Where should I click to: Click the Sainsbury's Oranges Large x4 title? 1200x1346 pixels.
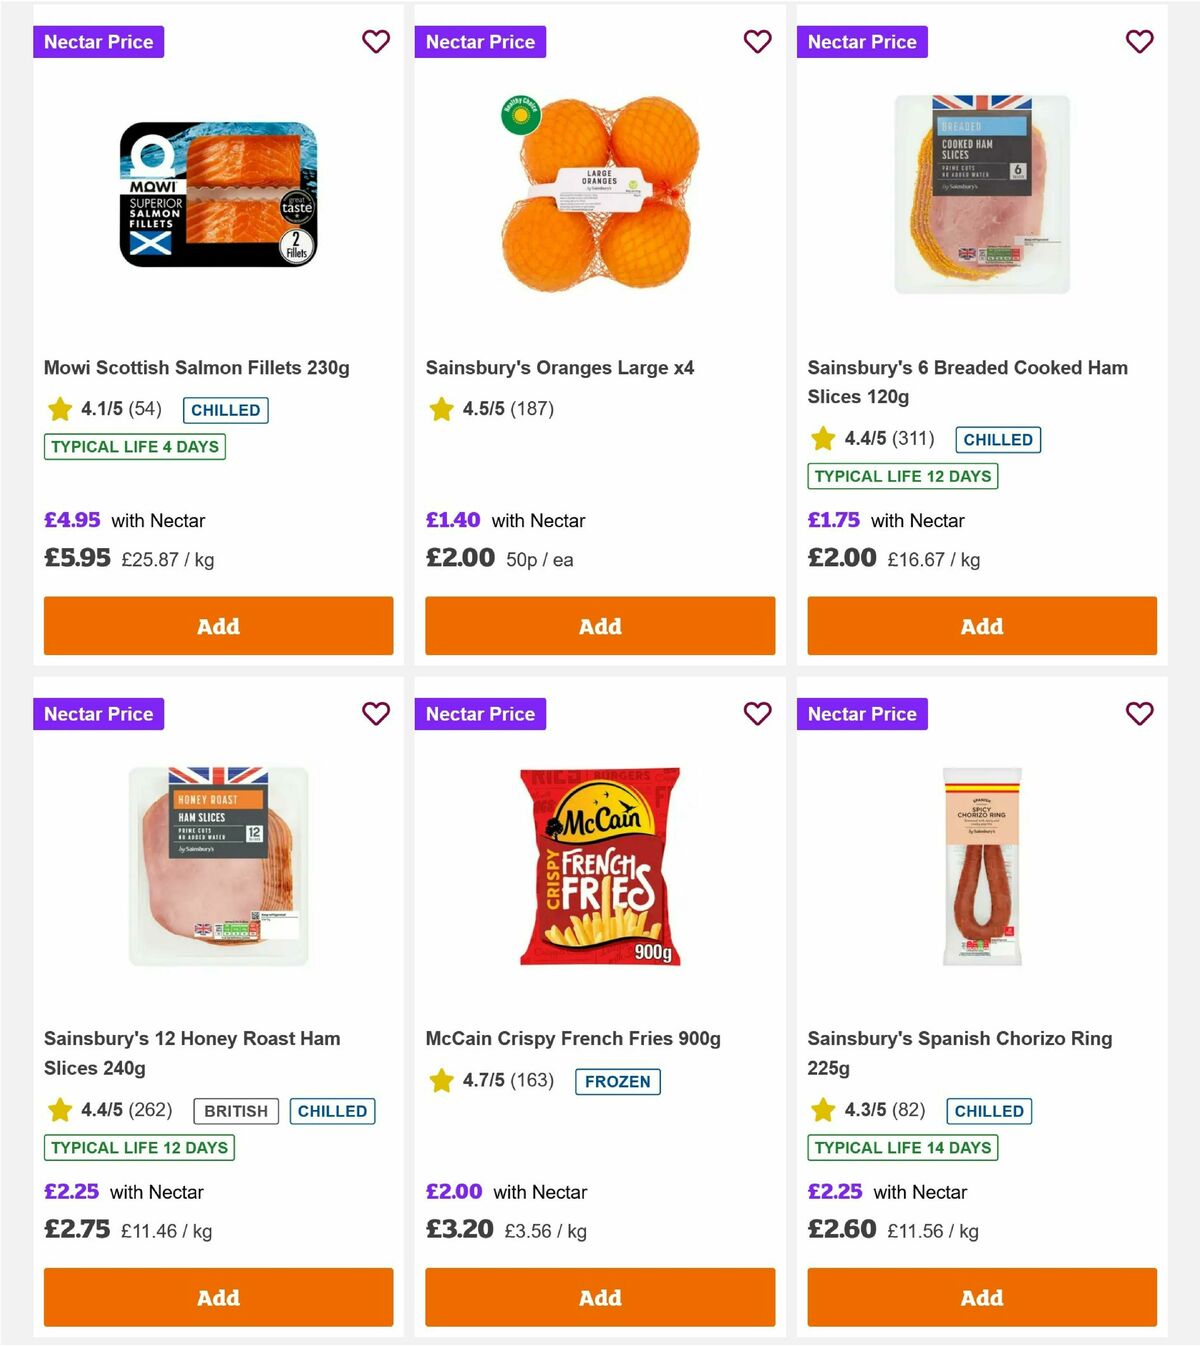pyautogui.click(x=560, y=367)
